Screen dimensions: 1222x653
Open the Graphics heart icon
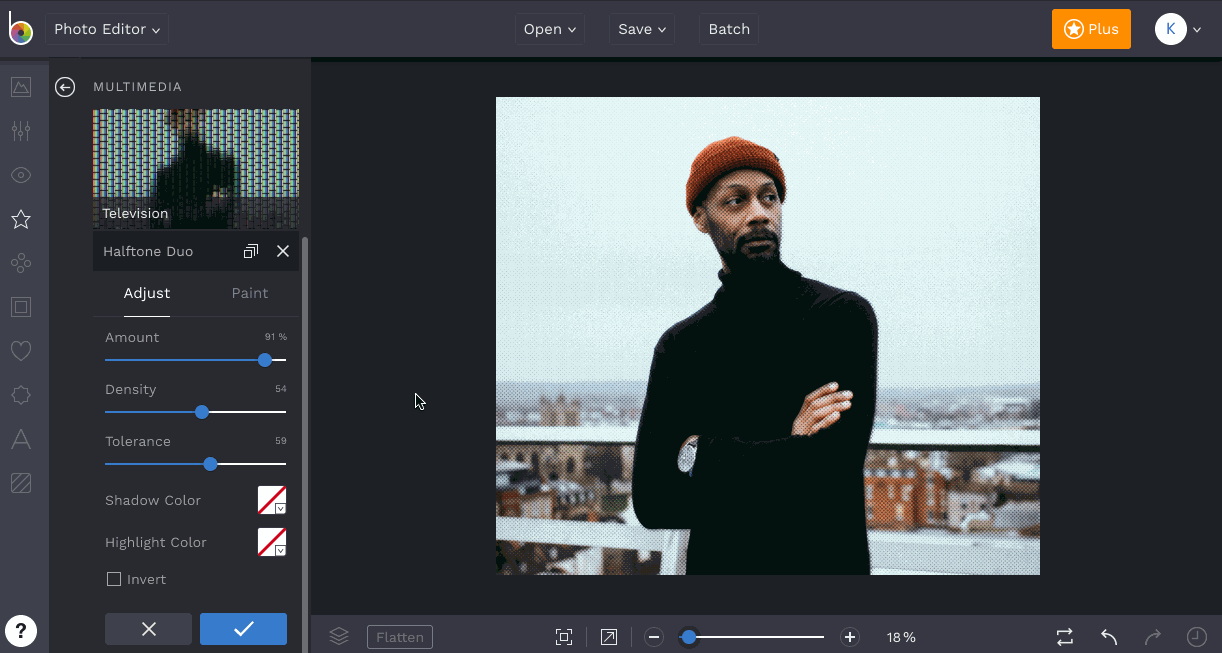click(x=21, y=351)
